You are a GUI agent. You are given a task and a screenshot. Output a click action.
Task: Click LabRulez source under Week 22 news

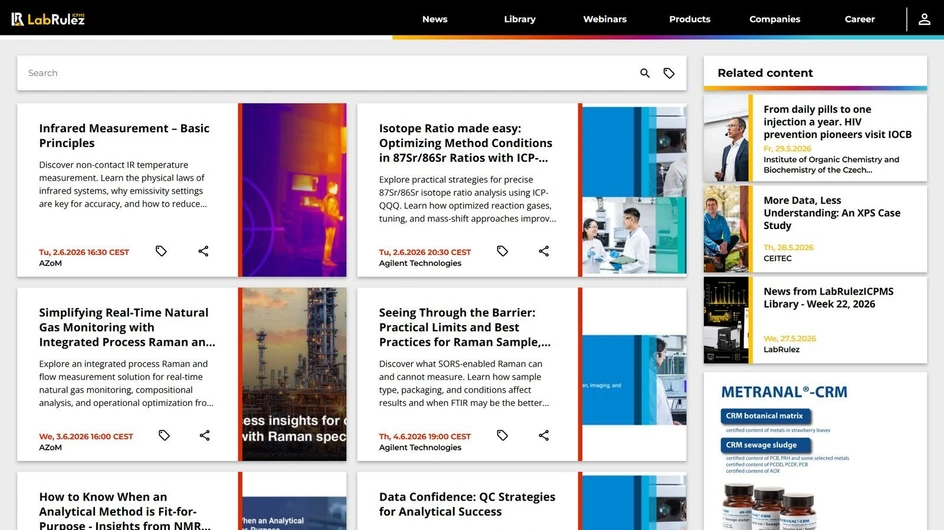click(x=781, y=349)
